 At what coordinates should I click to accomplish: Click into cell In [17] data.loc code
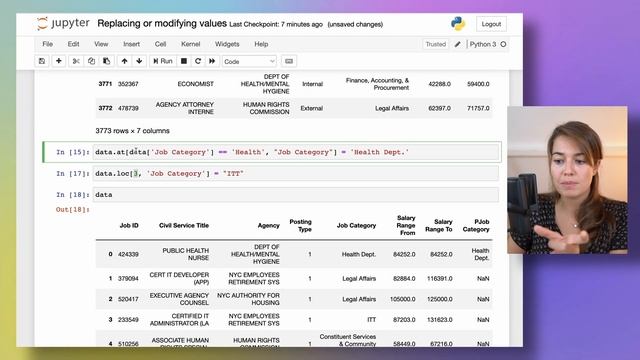tap(296, 173)
